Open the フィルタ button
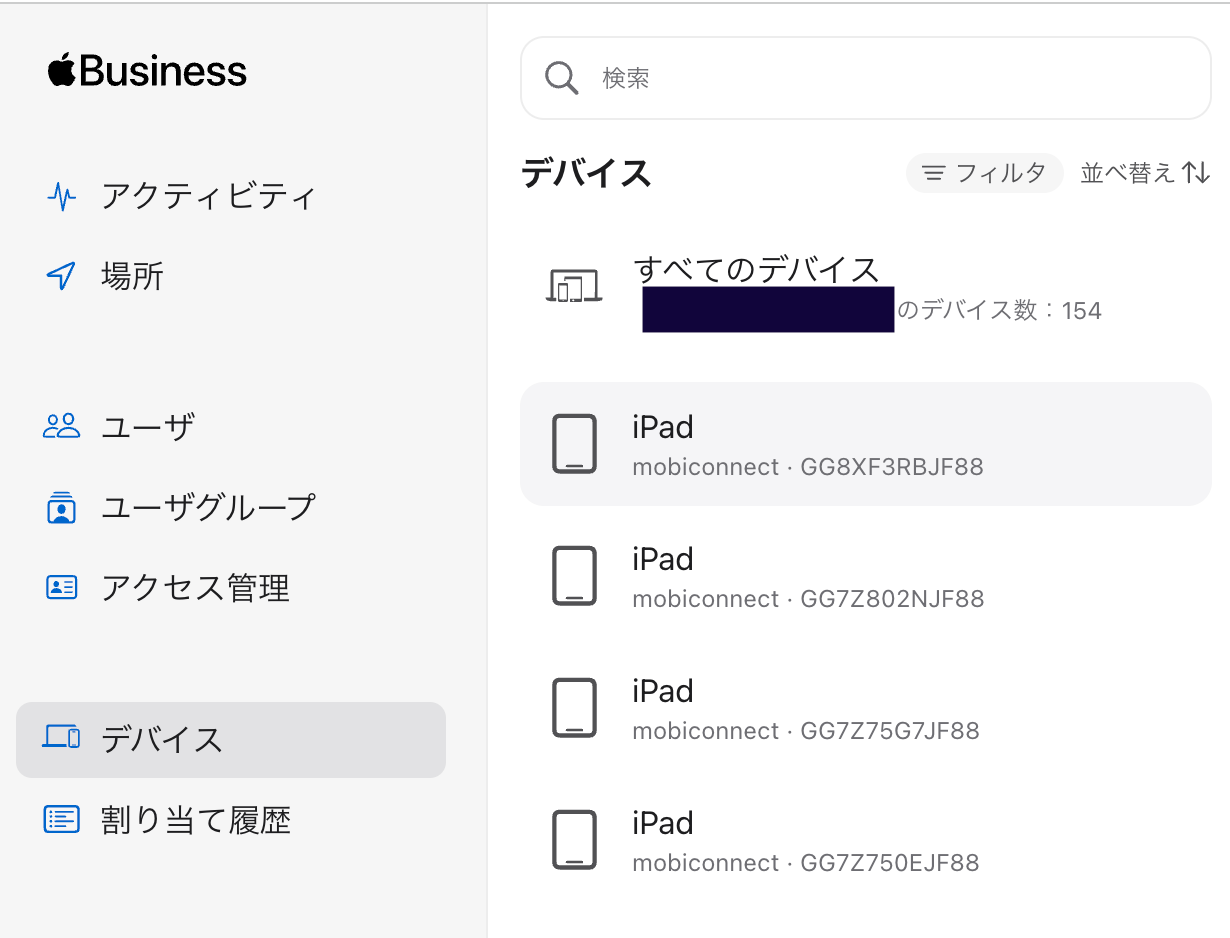The height and width of the screenshot is (938, 1230). pos(984,173)
